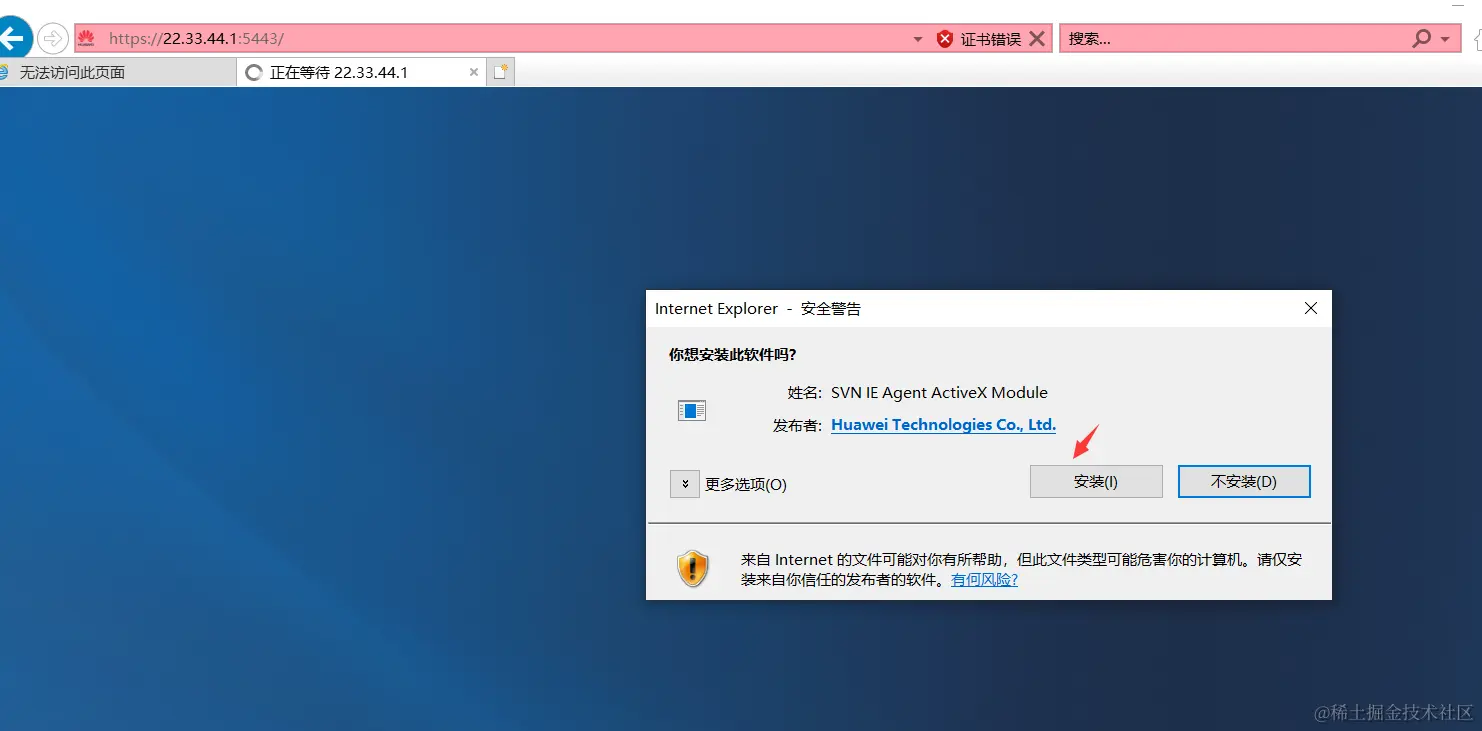Open the 有何风险? risk link
This screenshot has width=1482, height=731.
pos(984,579)
